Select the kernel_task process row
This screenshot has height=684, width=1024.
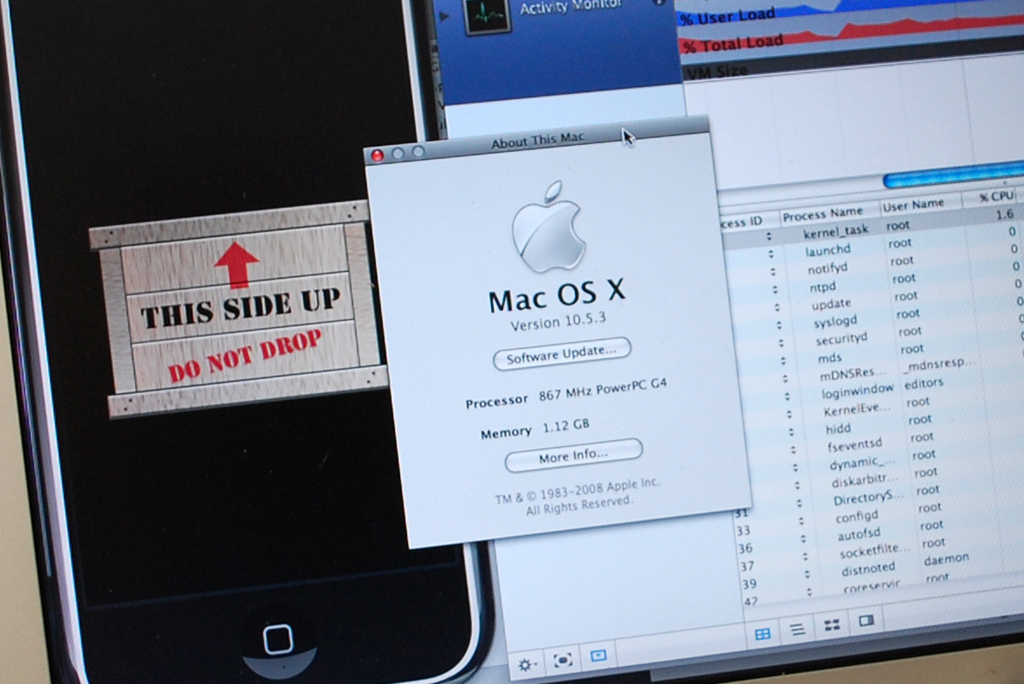[x=872, y=228]
